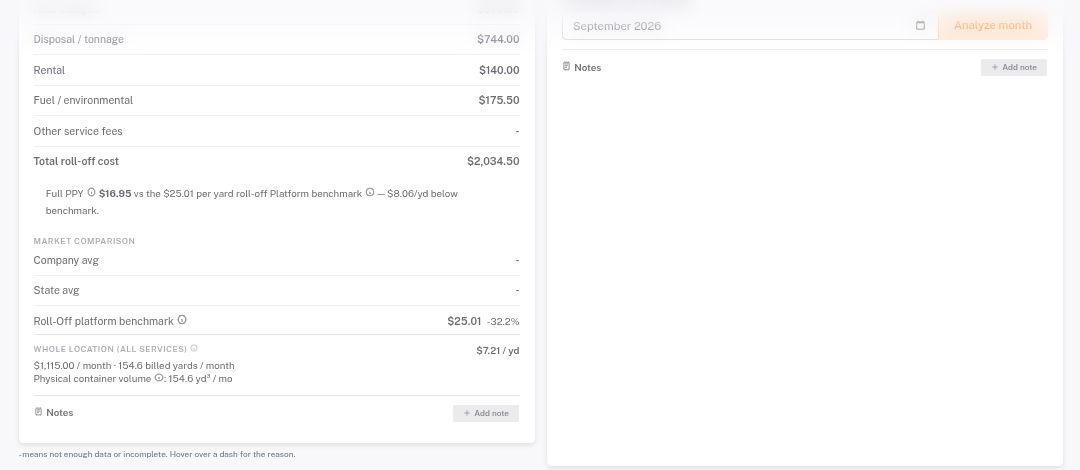Click the Other service fees label

coord(78,131)
